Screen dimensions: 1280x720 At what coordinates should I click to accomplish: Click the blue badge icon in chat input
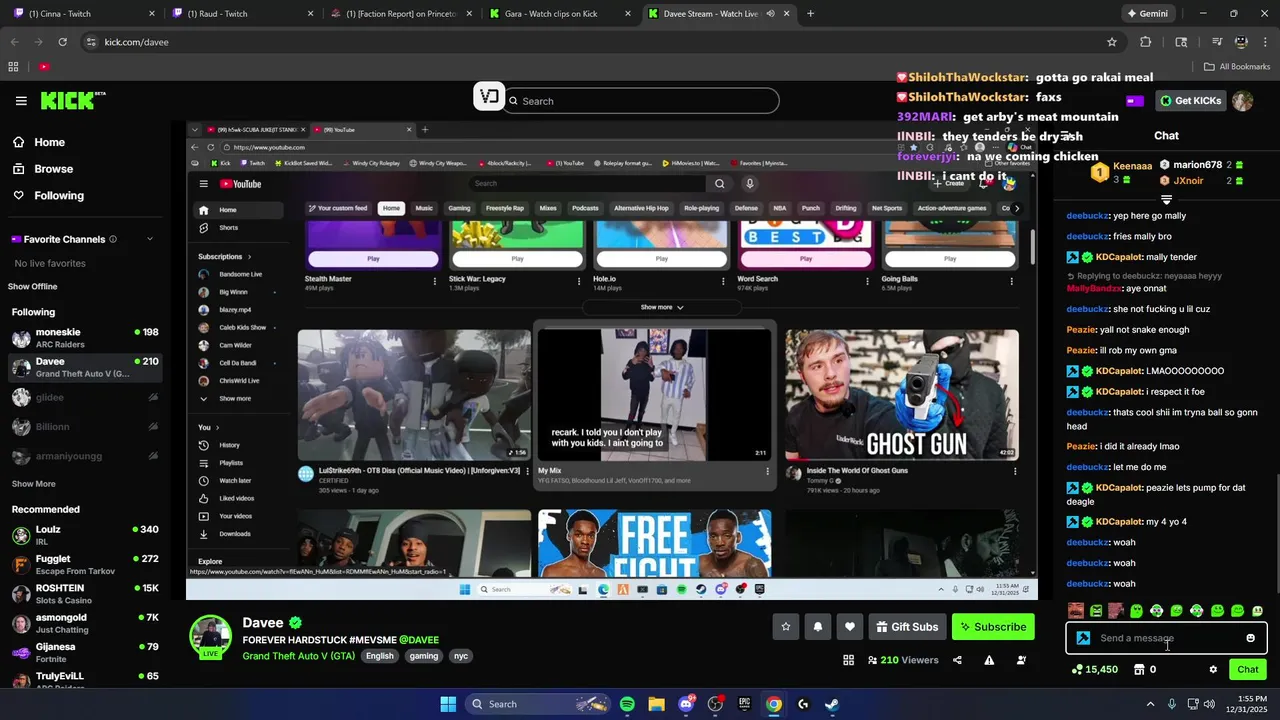click(1083, 638)
